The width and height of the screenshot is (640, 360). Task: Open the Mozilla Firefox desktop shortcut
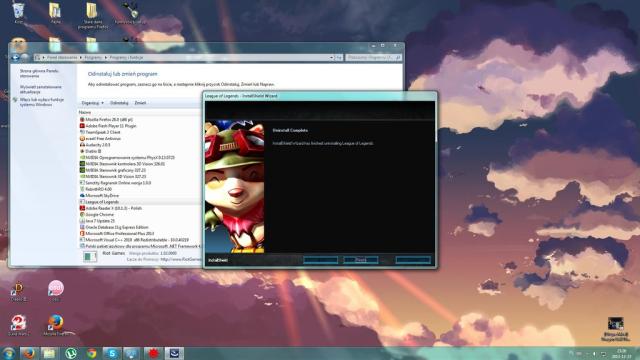pos(56,325)
